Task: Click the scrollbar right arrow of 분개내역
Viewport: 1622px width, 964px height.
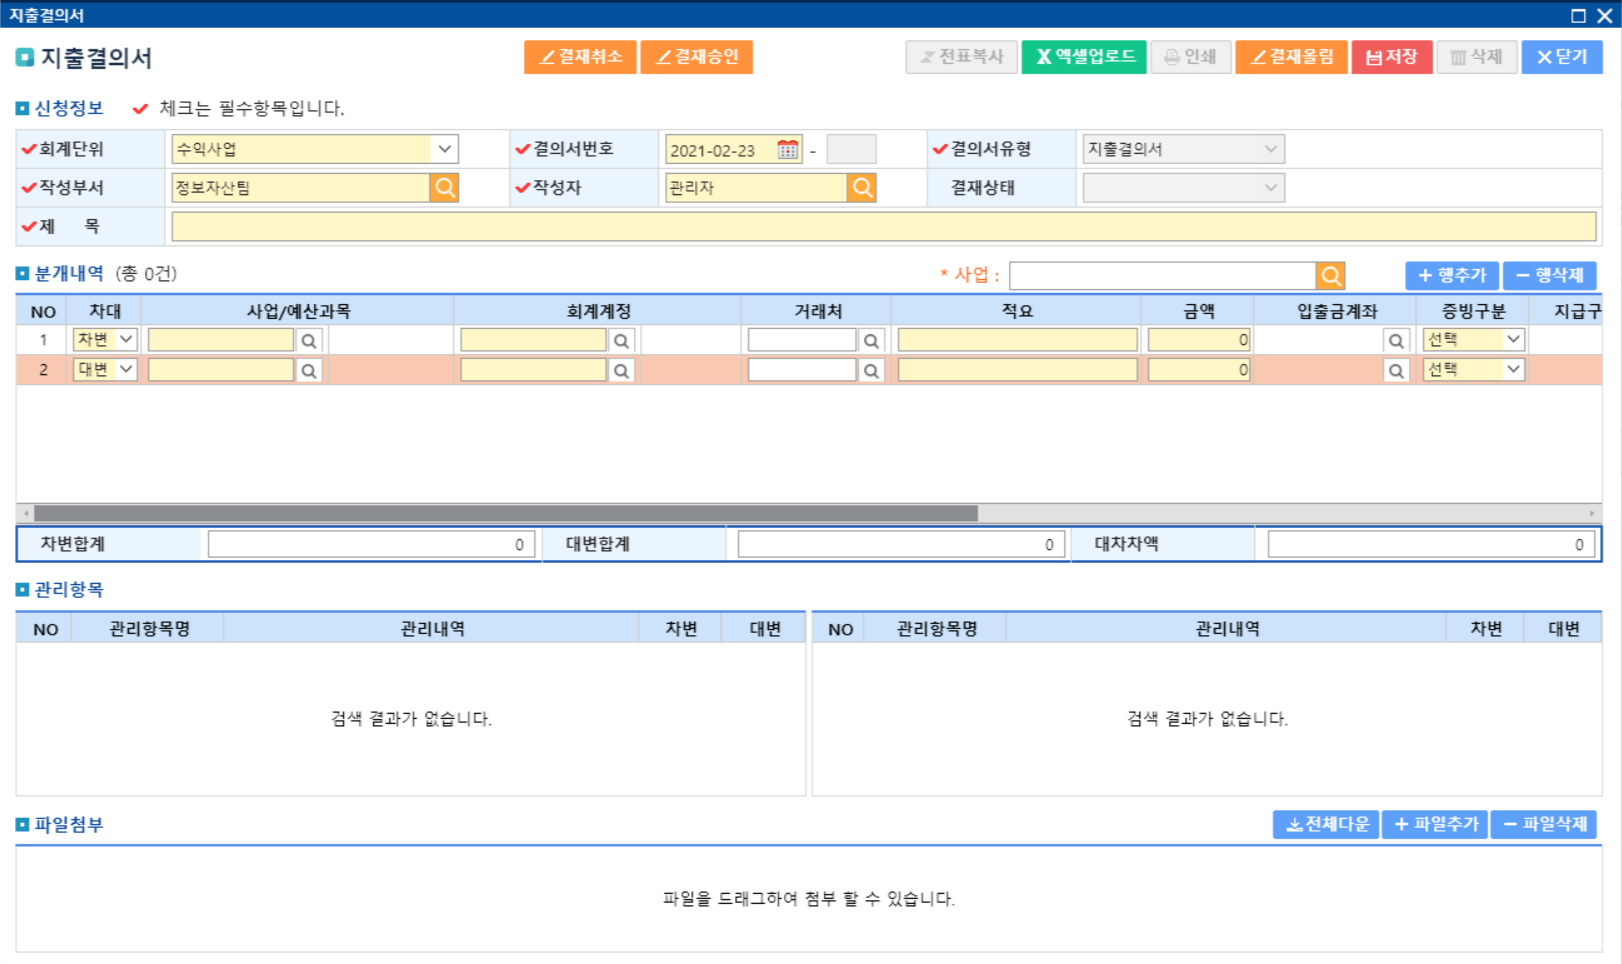Action: [1591, 513]
